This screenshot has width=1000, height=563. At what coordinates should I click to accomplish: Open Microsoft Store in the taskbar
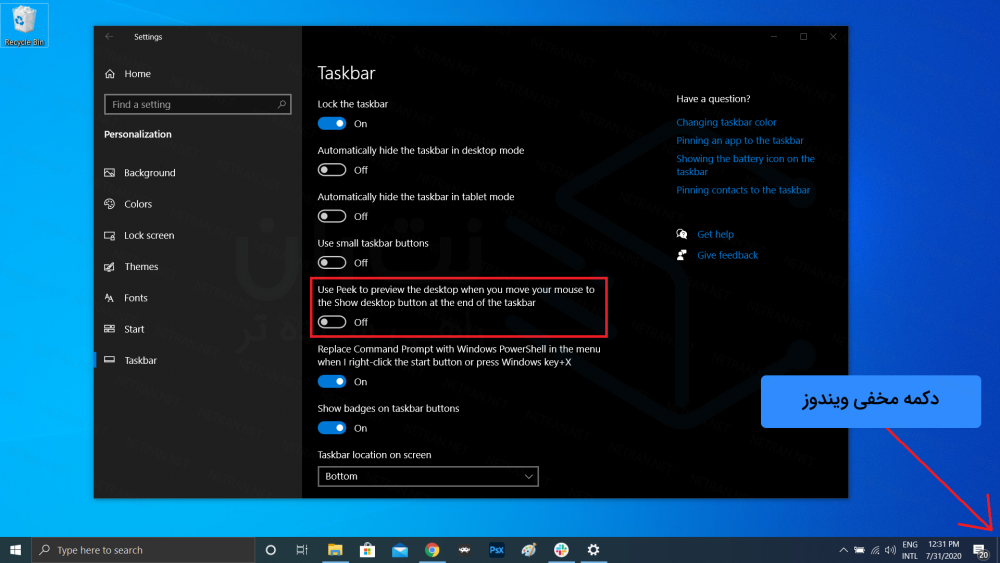click(x=367, y=550)
